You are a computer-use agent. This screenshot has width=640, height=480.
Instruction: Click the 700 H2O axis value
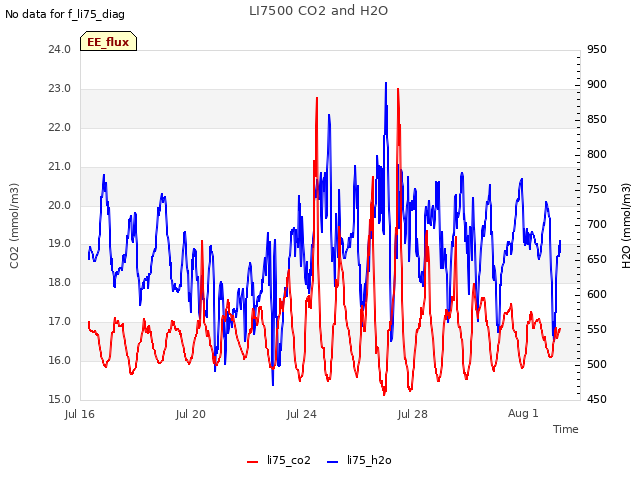tap(597, 224)
